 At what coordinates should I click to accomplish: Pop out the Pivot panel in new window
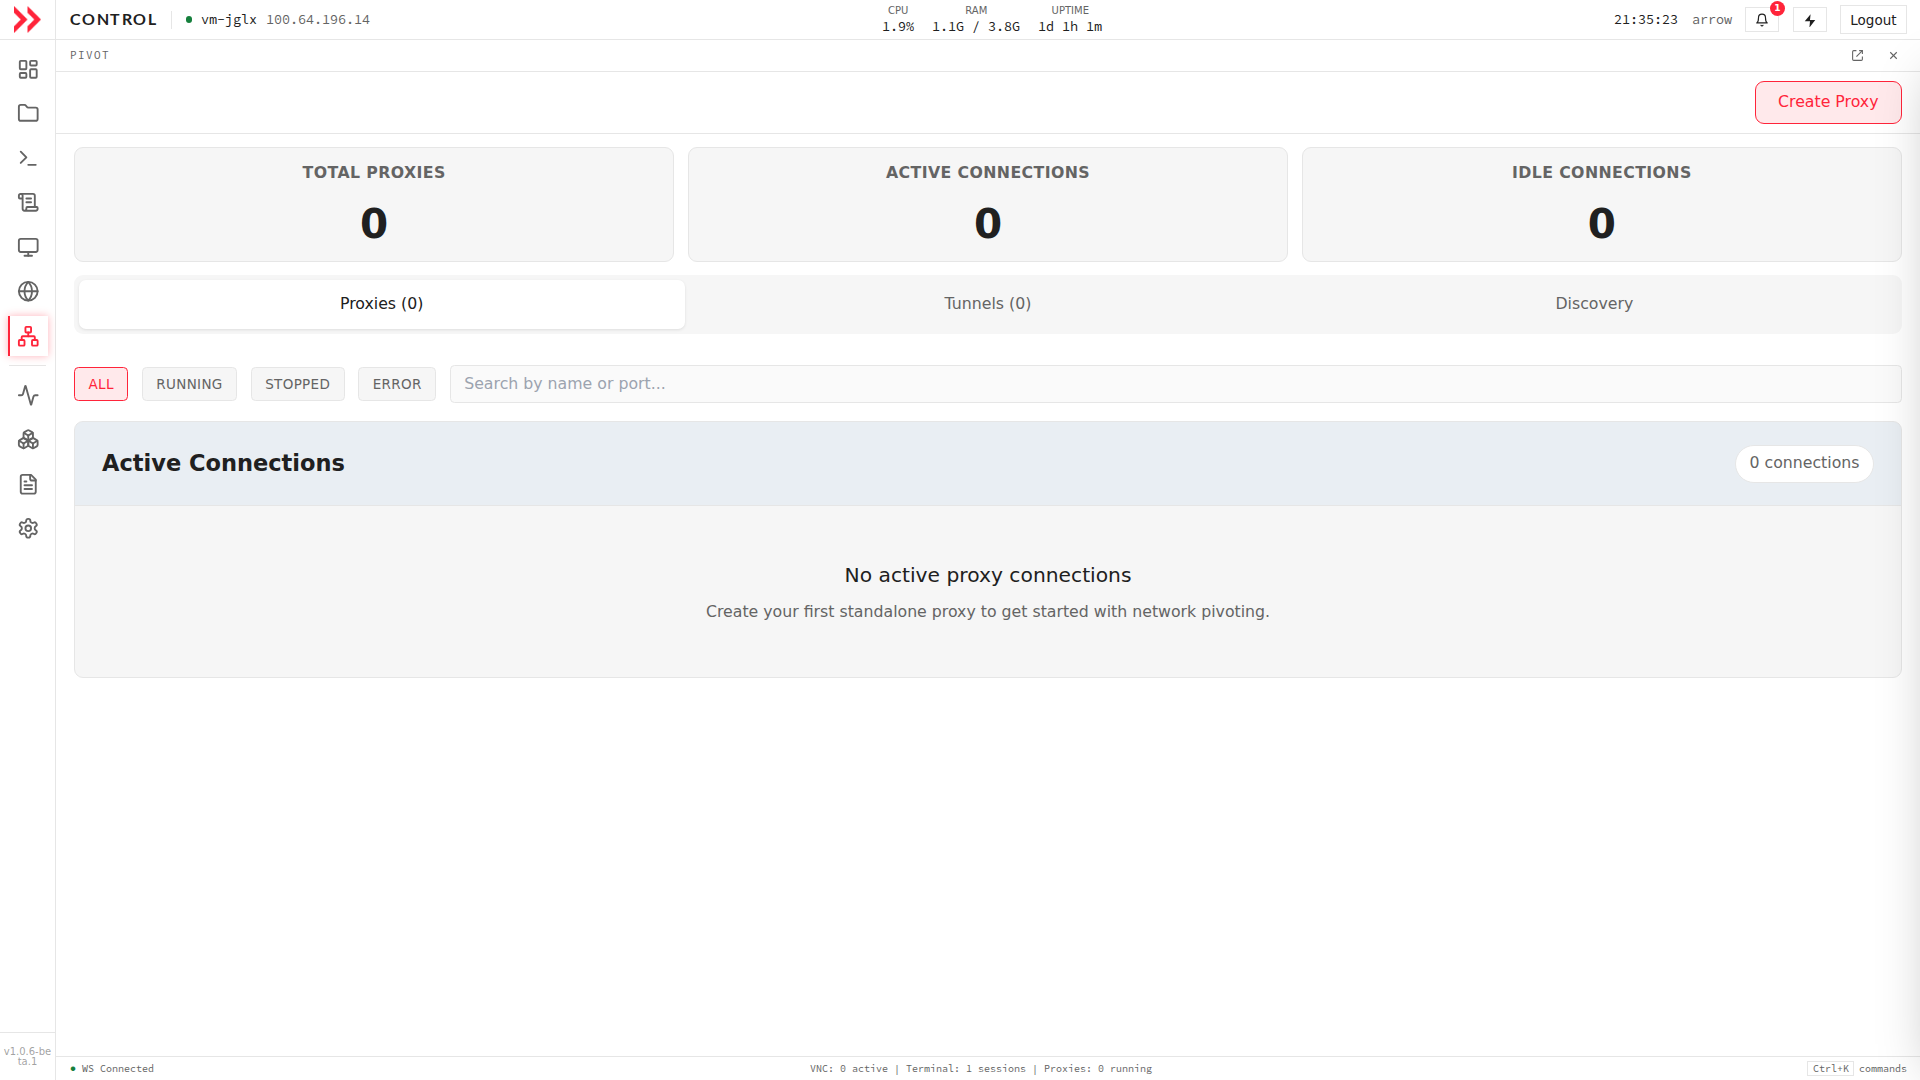point(1857,55)
